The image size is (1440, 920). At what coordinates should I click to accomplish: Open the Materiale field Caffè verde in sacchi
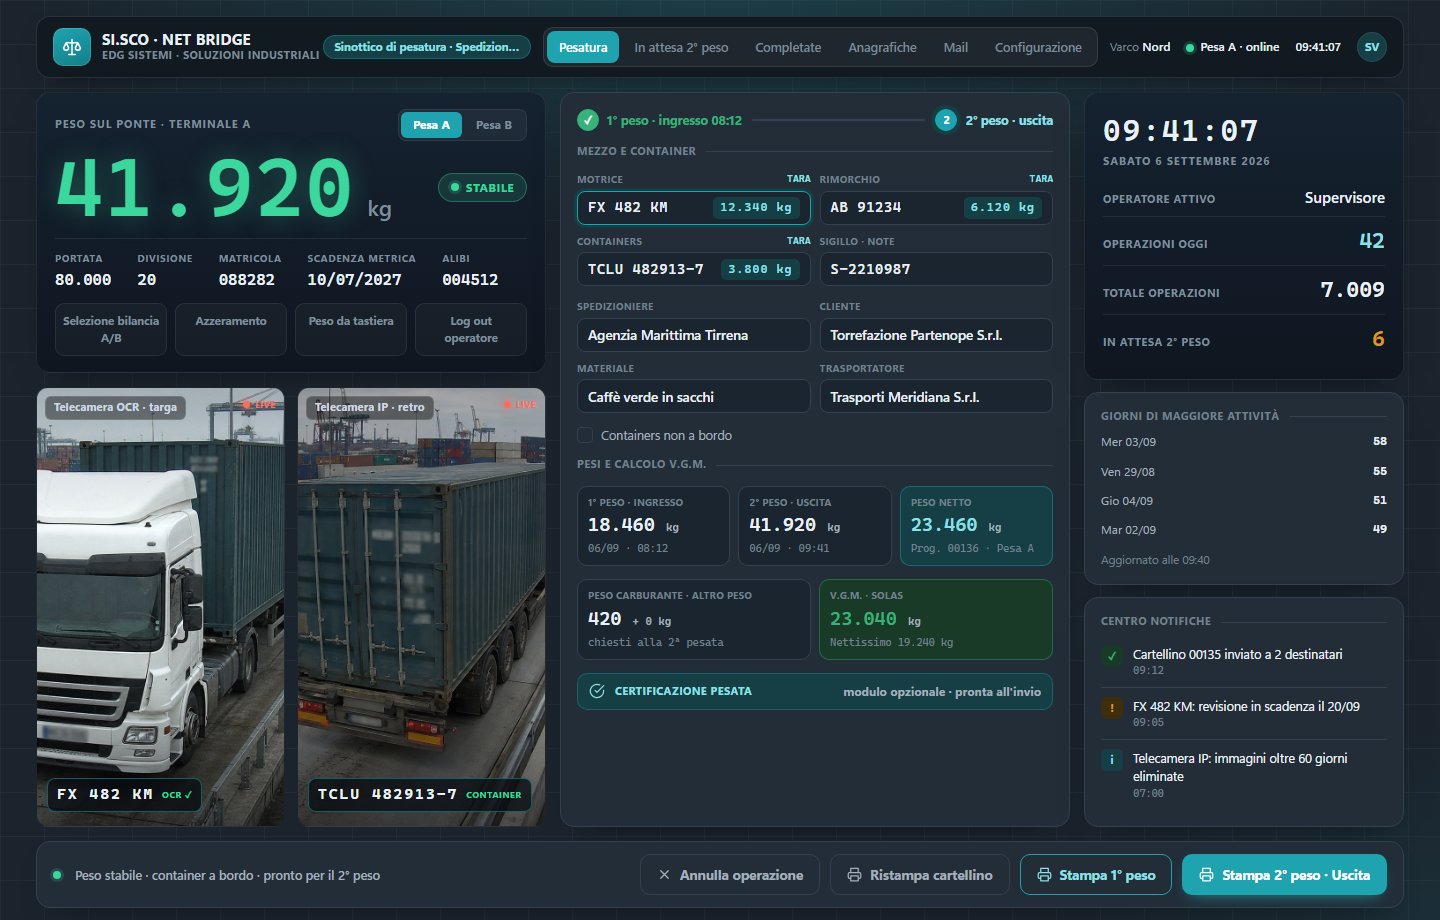tap(693, 397)
